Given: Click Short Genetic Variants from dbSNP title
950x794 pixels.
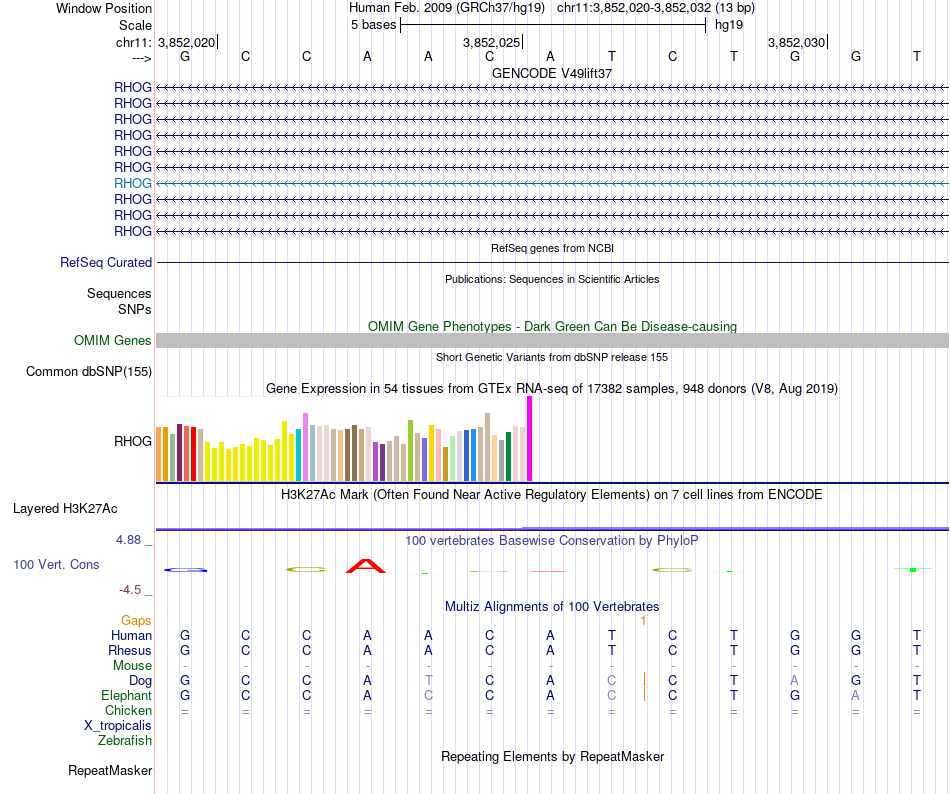Looking at the screenshot, I should tap(552, 357).
